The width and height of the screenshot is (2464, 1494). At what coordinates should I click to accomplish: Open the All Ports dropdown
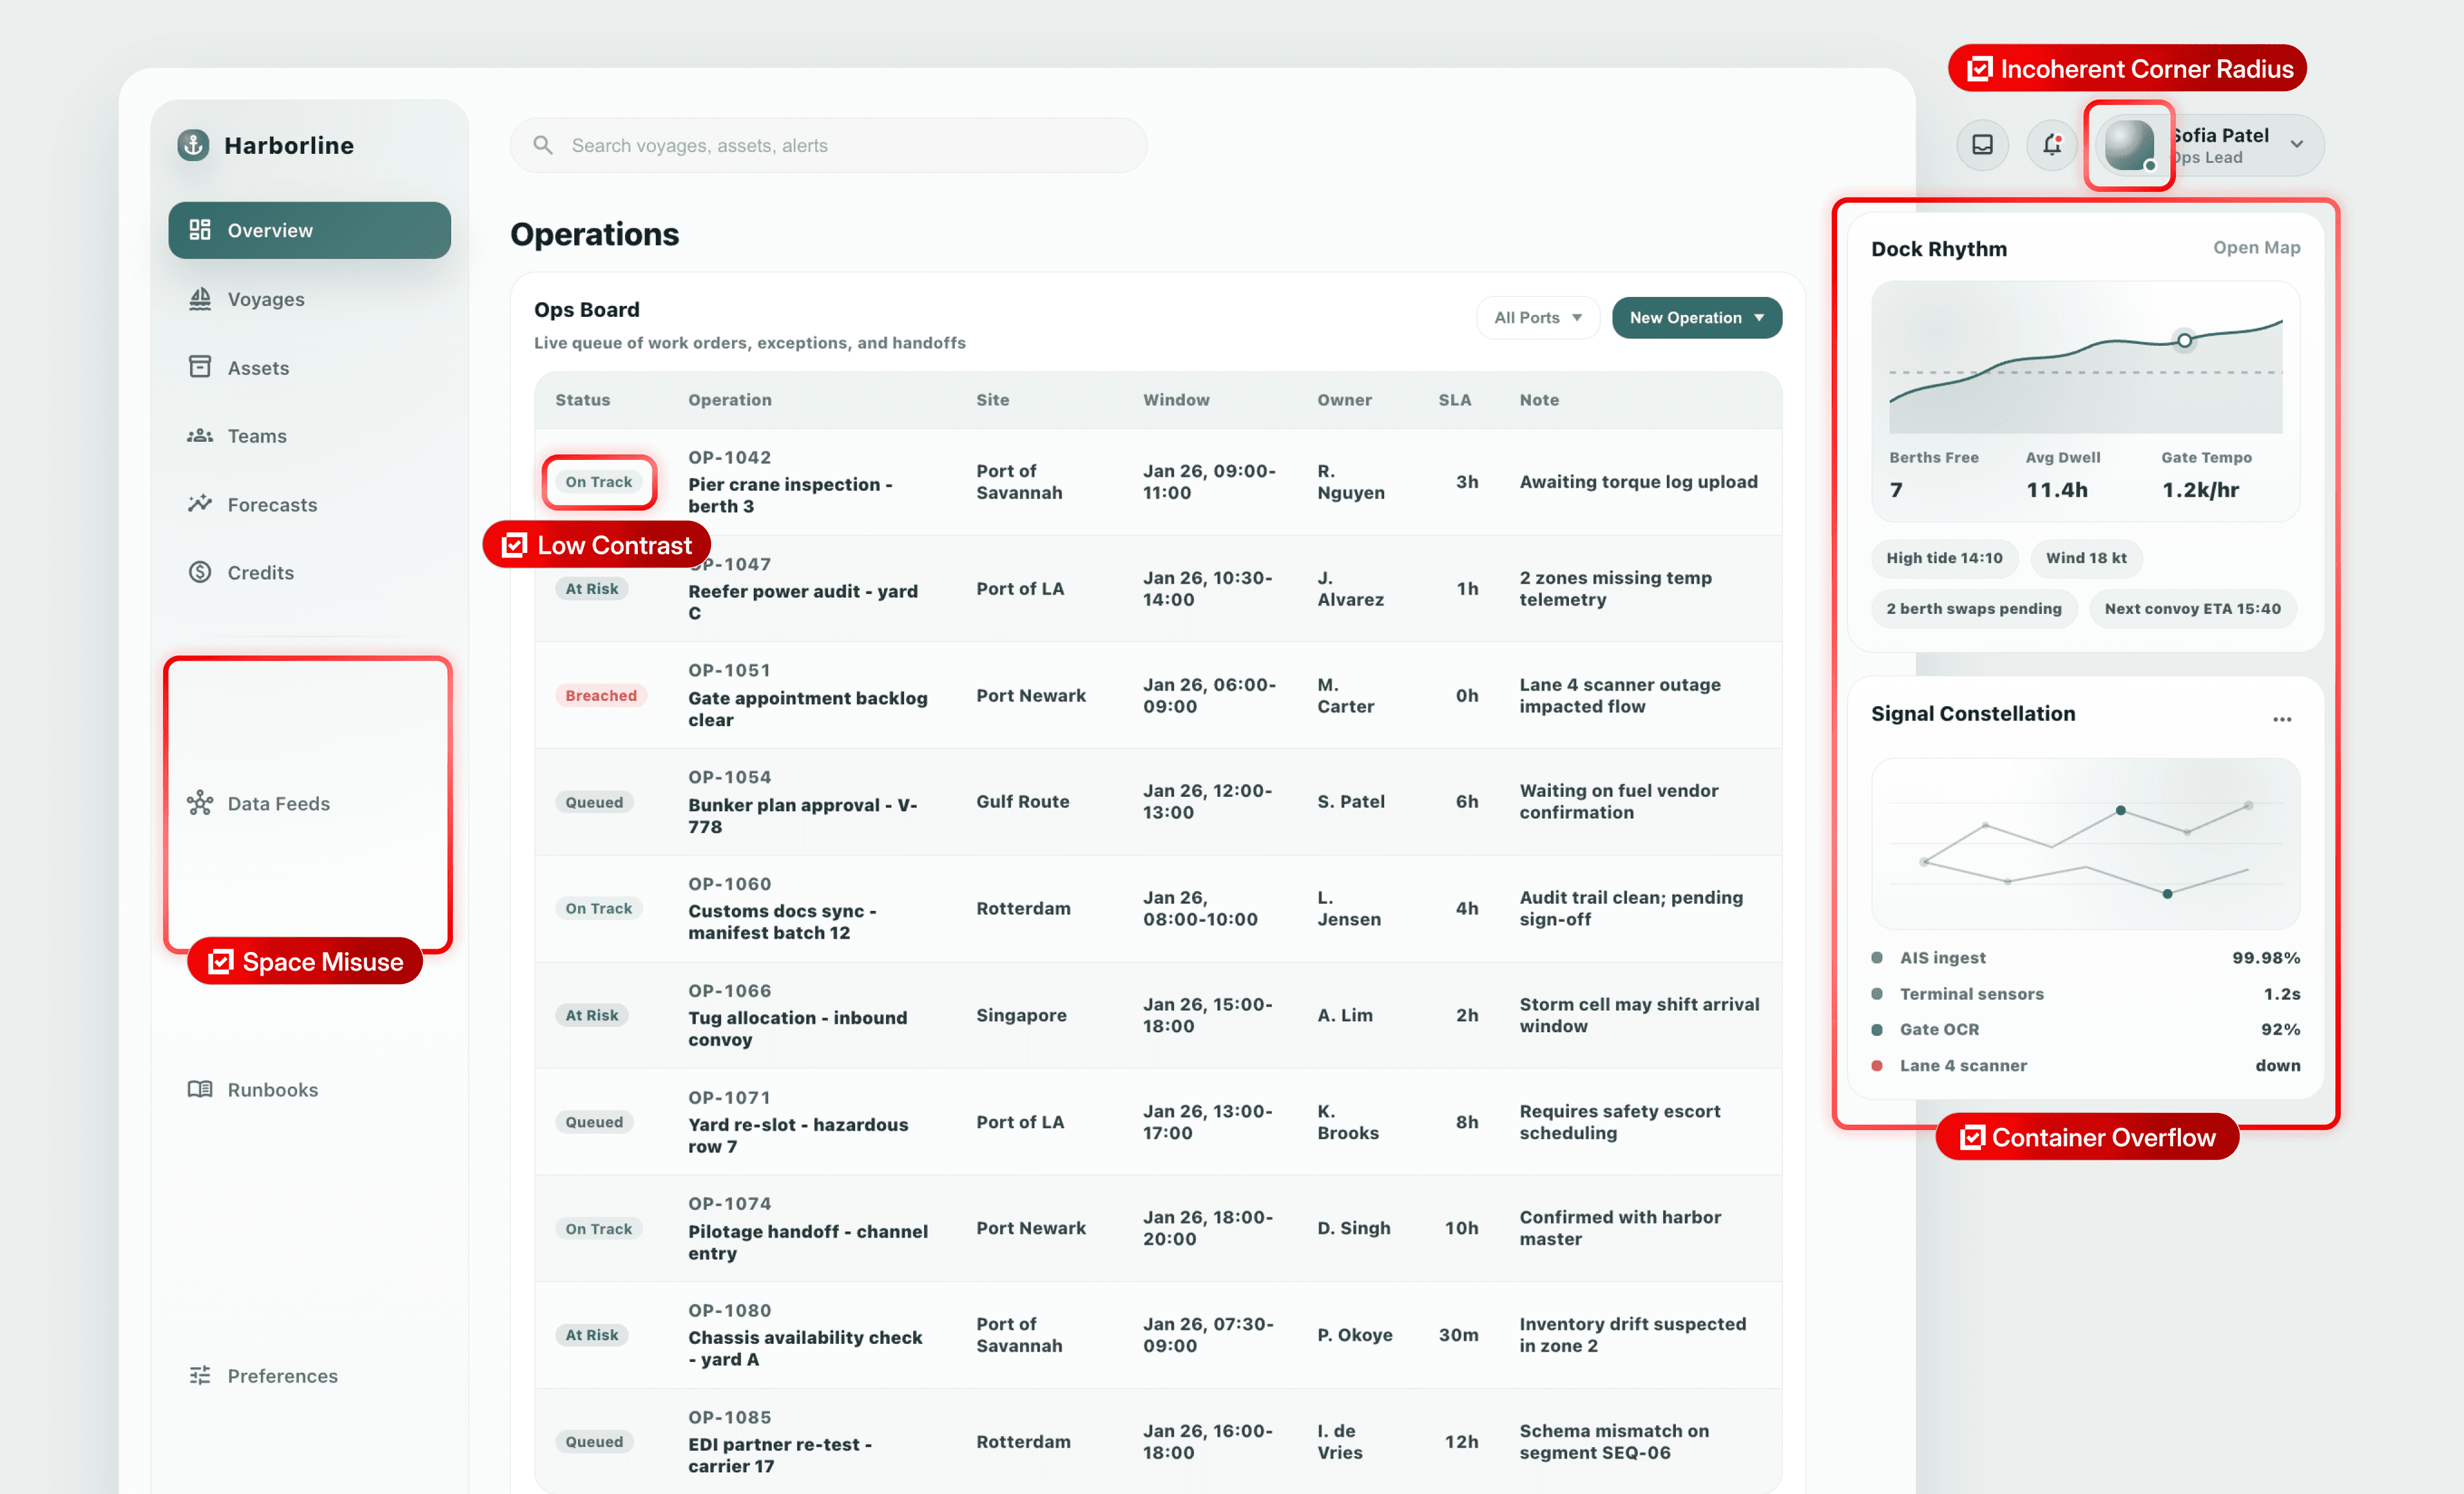point(1537,317)
